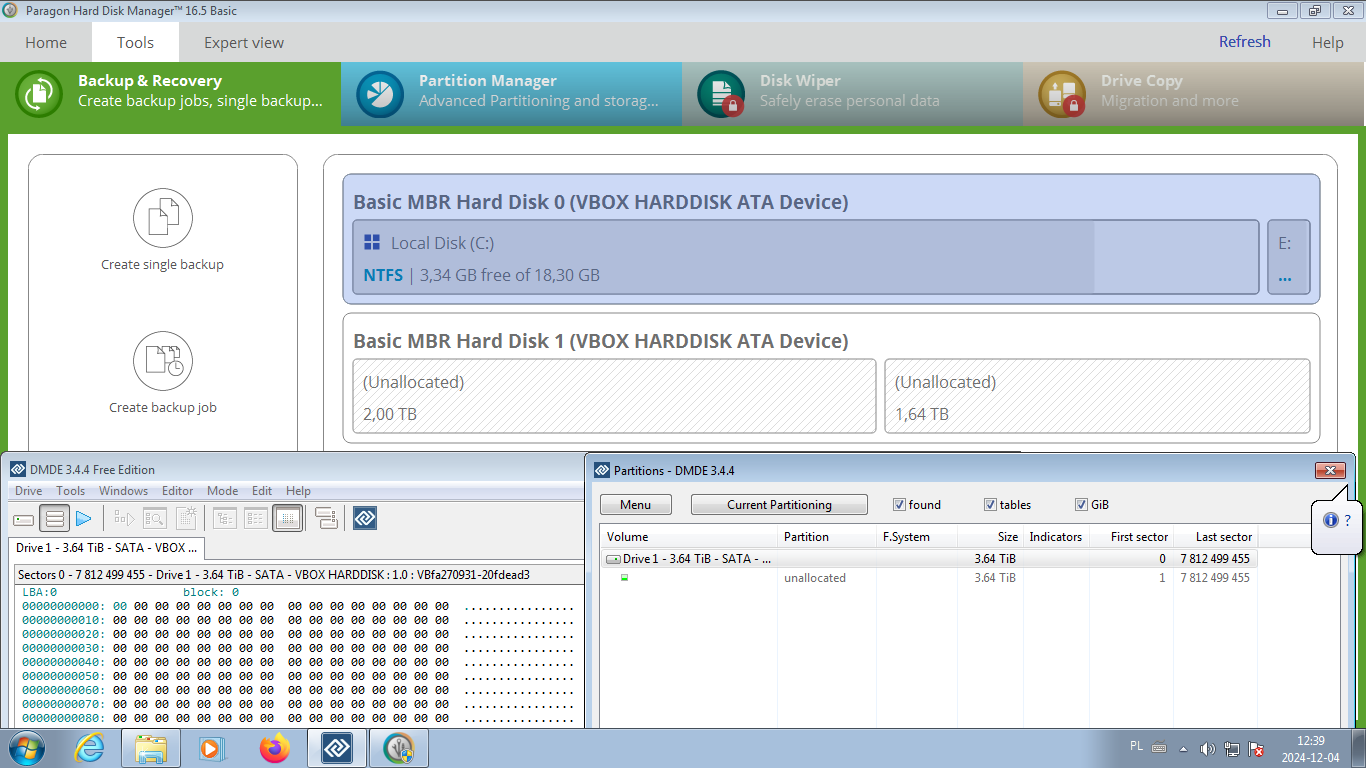Click the volume speaker tray icon
Screen dimensions: 1366x768
coord(1207,748)
